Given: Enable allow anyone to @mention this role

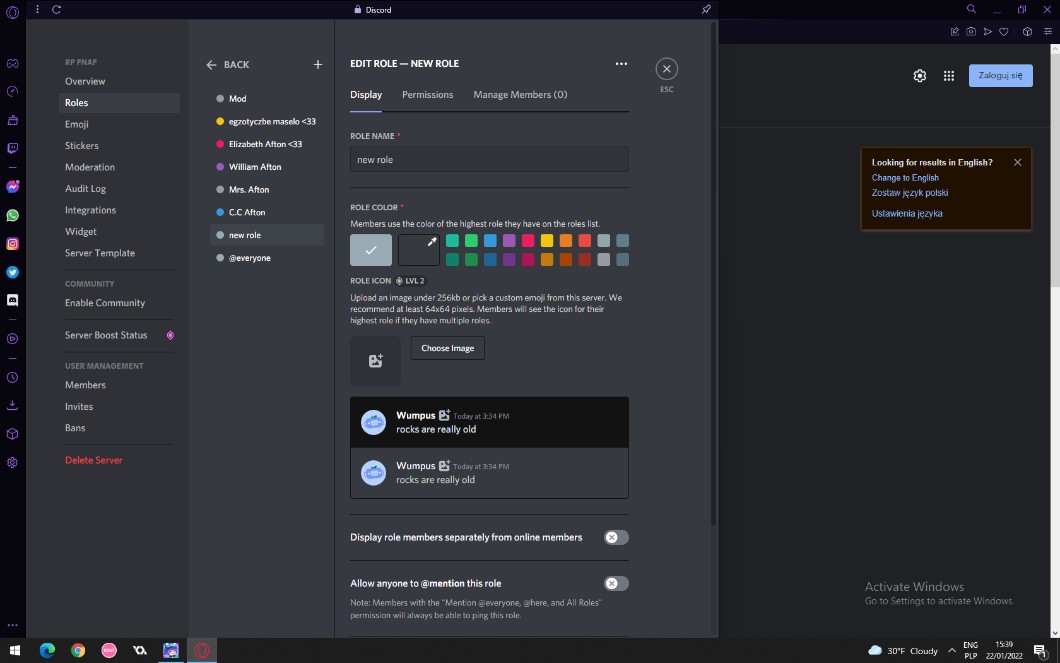Looking at the screenshot, I should click(x=616, y=583).
